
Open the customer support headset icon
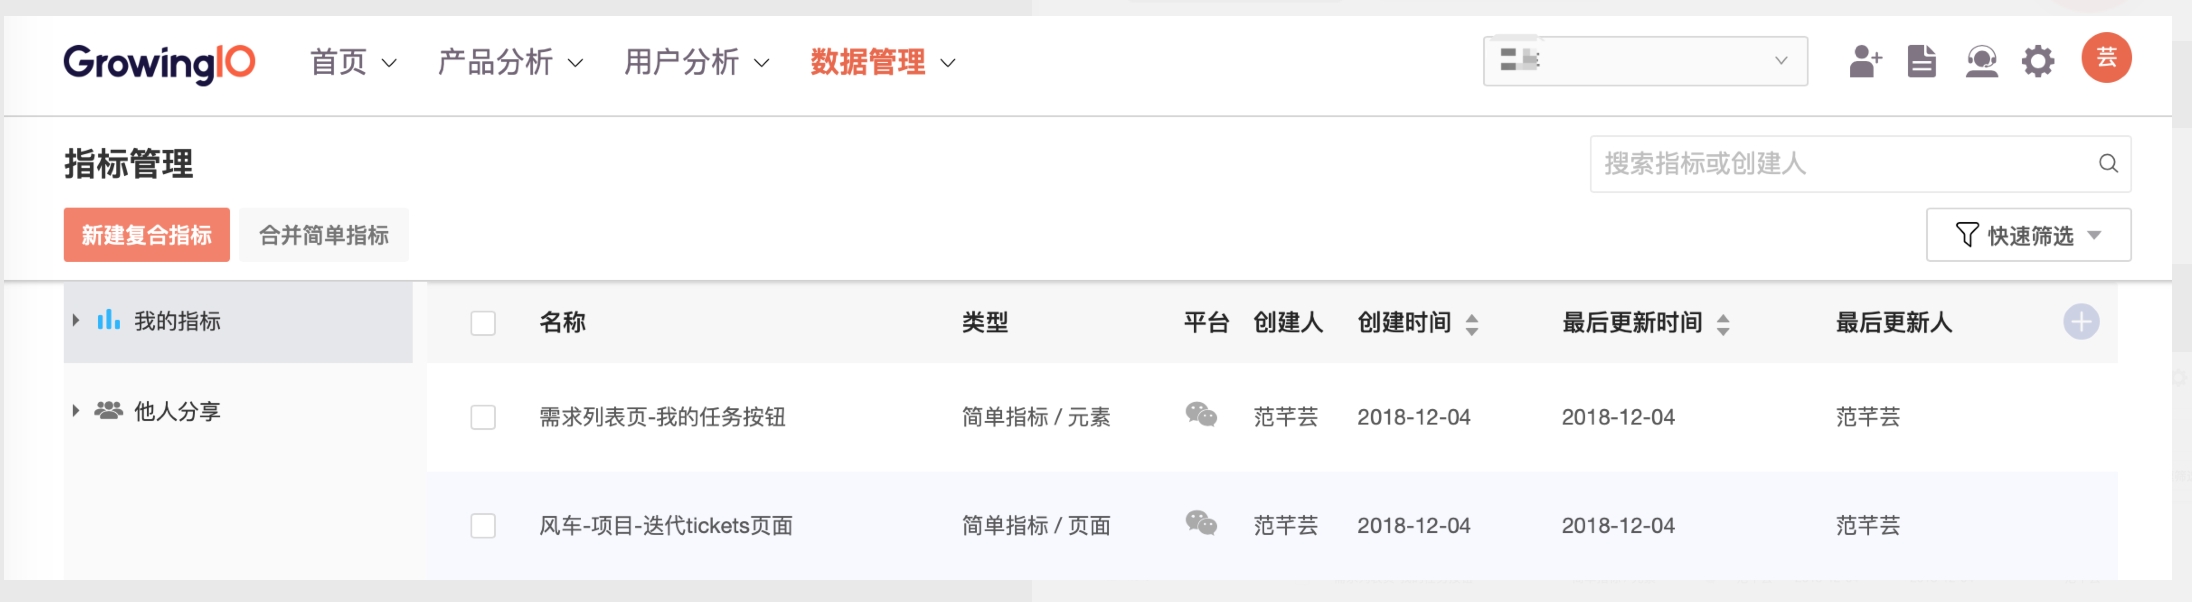click(1981, 62)
